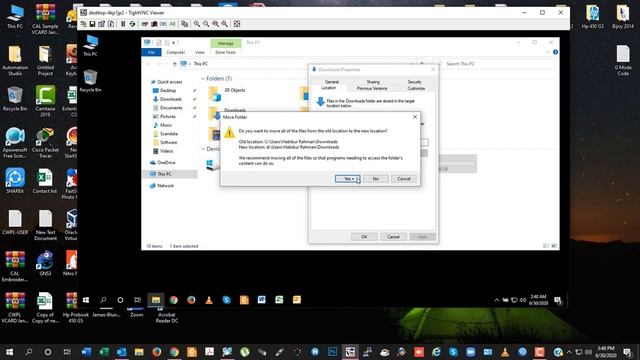The height and width of the screenshot is (360, 640).
Task: Switch to Customize tab in Downloads Properties
Action: coord(416,88)
